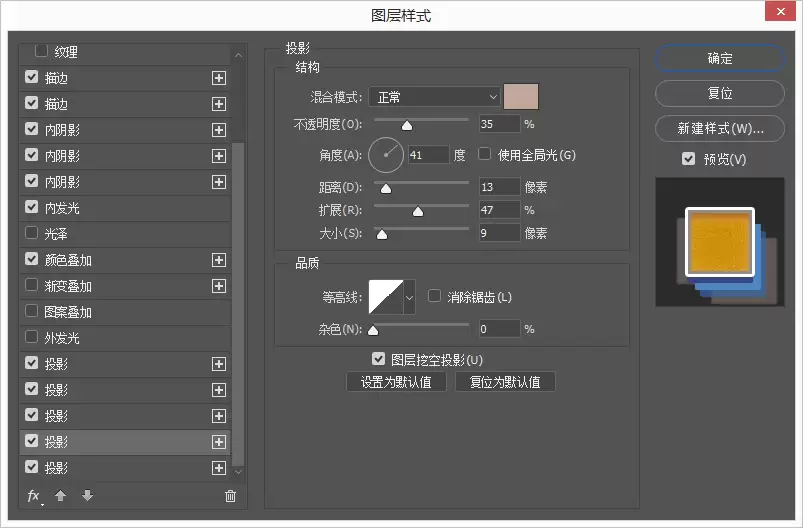Click the 扩展 value field showing 47
Image resolution: width=803 pixels, height=528 pixels.
pyautogui.click(x=499, y=210)
